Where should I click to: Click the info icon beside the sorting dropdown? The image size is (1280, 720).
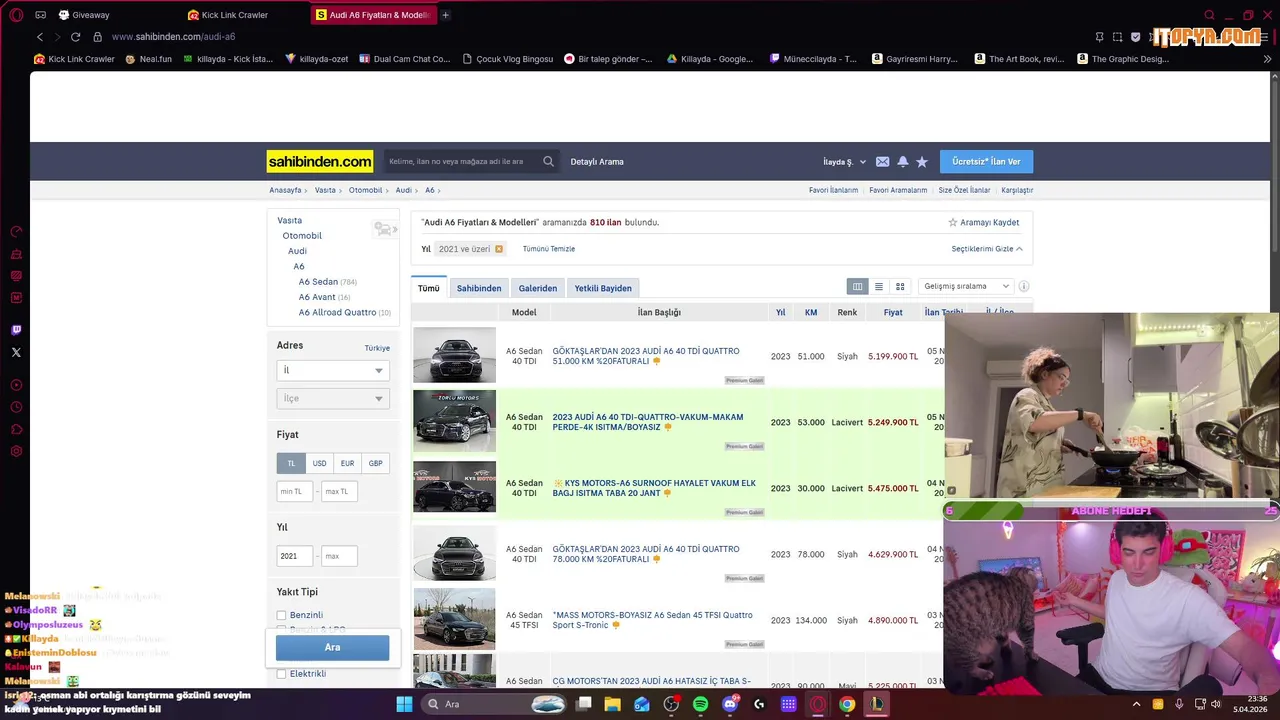pos(1024,287)
